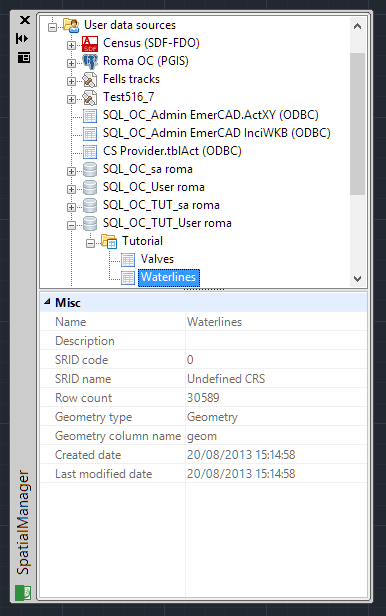Click the tree scrollbar down arrow
Viewport: 386px width, 616px height.
pos(357,279)
